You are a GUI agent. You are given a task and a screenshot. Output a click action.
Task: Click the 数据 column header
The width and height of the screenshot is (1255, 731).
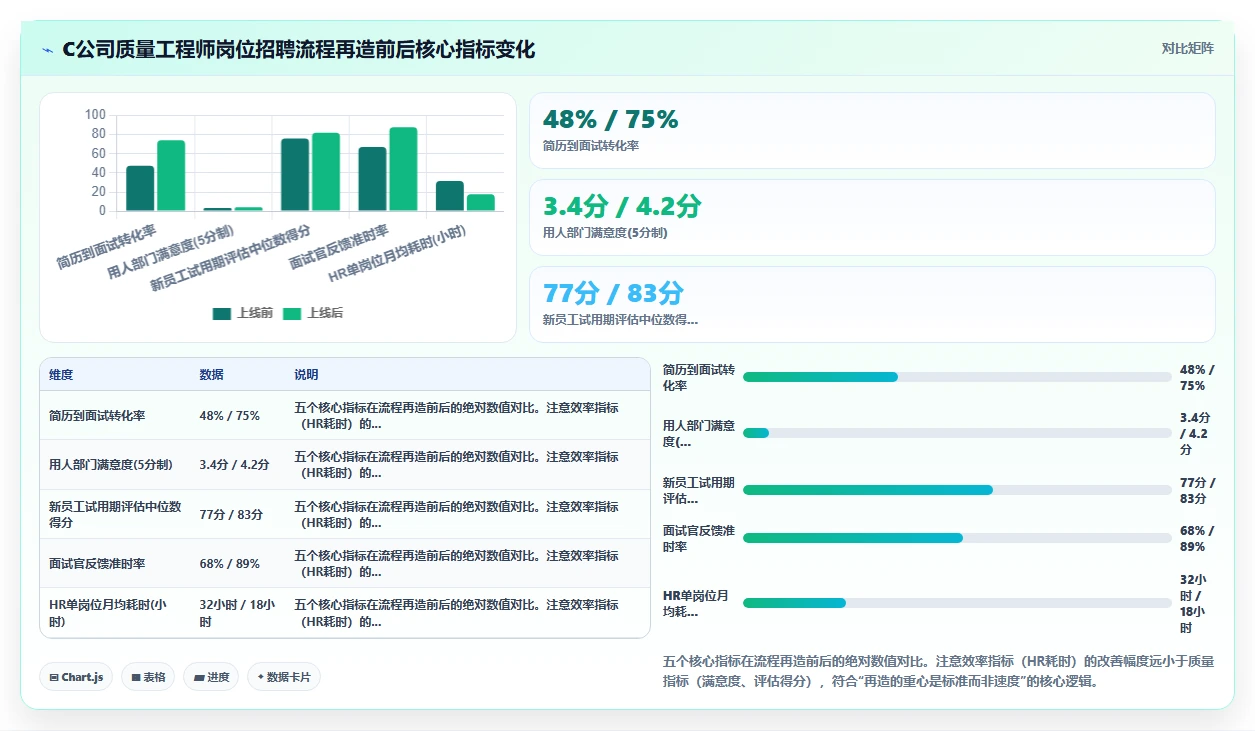[x=212, y=375]
